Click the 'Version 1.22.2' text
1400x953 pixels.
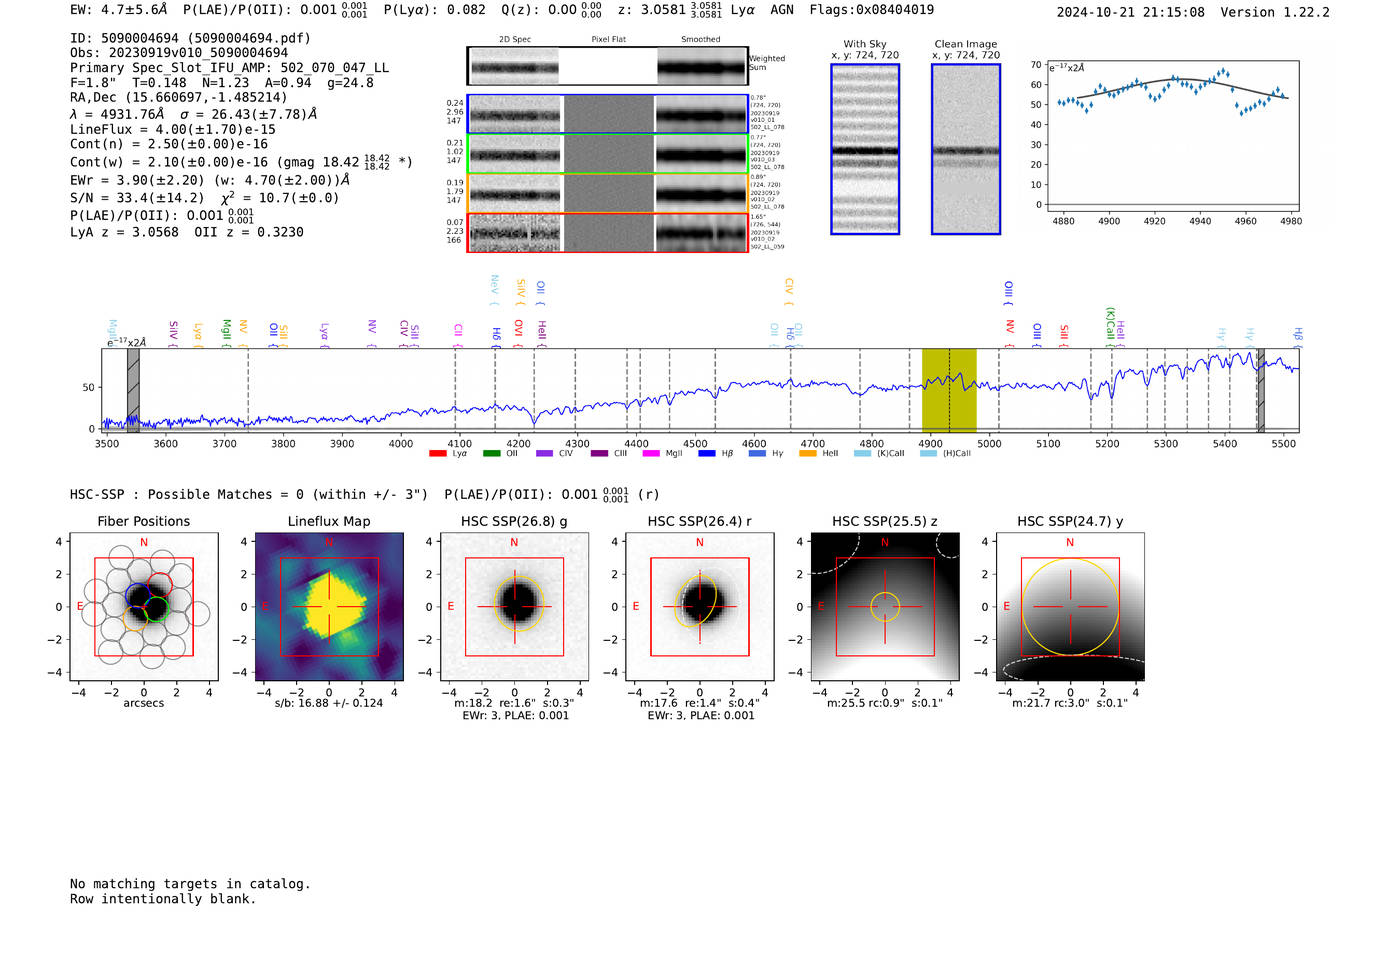[x=1275, y=12]
